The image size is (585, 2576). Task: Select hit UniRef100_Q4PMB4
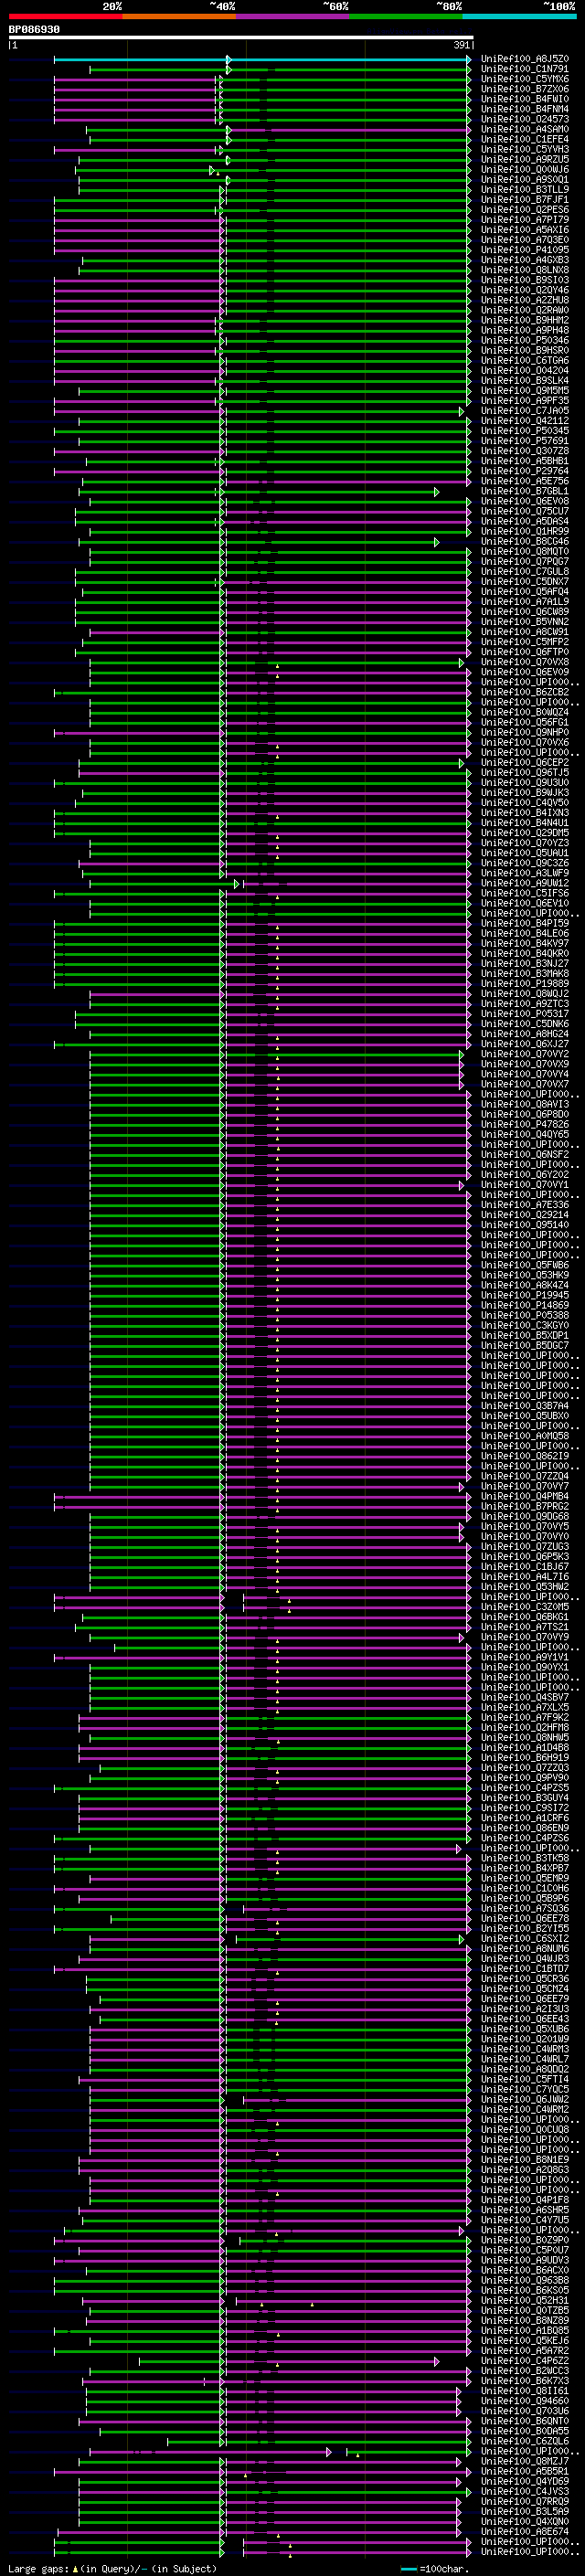[525, 1497]
